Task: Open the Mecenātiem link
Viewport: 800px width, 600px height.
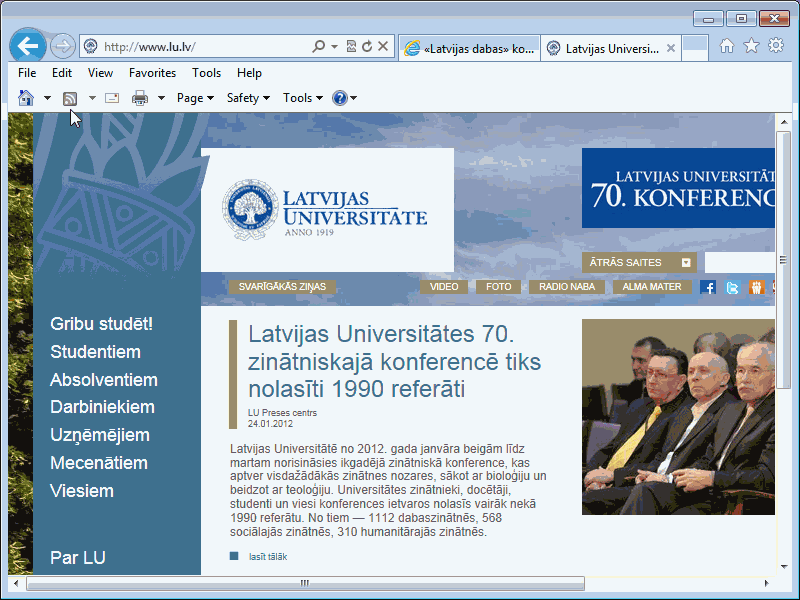Action: [x=99, y=463]
